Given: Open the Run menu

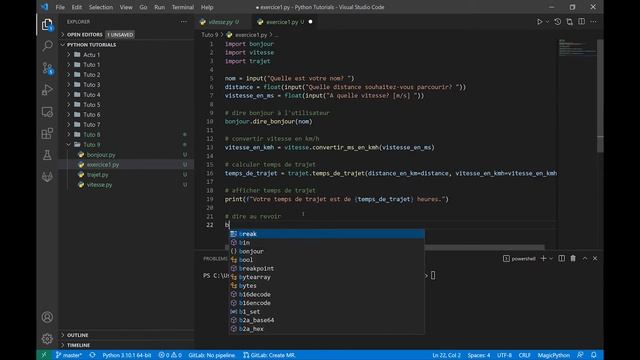Looking at the screenshot, I should click(160, 7).
